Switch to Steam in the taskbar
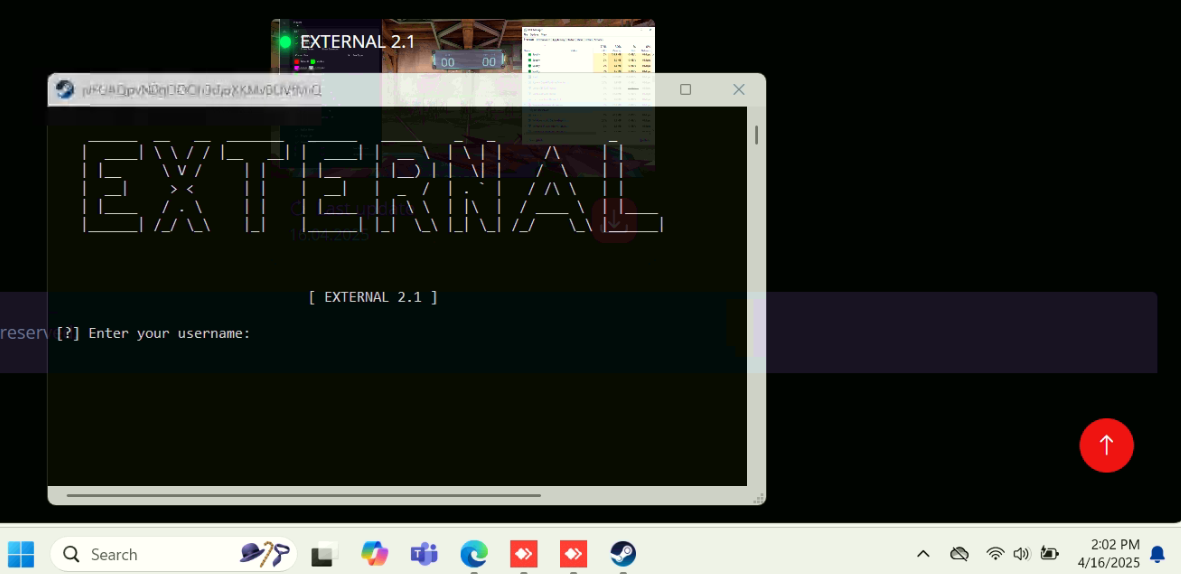 (x=623, y=554)
